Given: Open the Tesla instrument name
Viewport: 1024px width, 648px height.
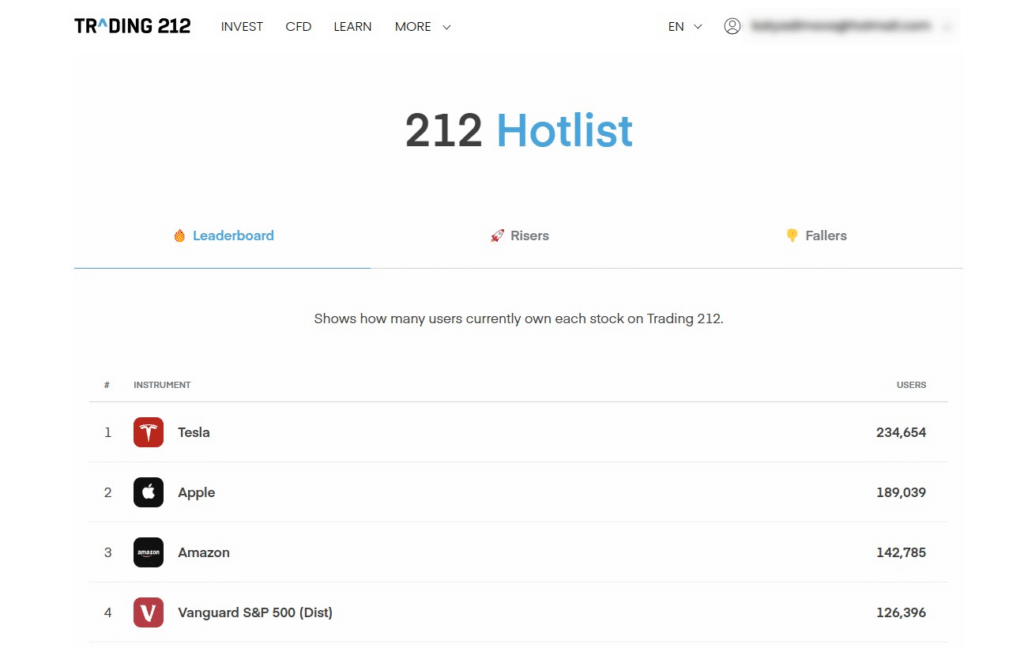Looking at the screenshot, I should click(x=194, y=432).
